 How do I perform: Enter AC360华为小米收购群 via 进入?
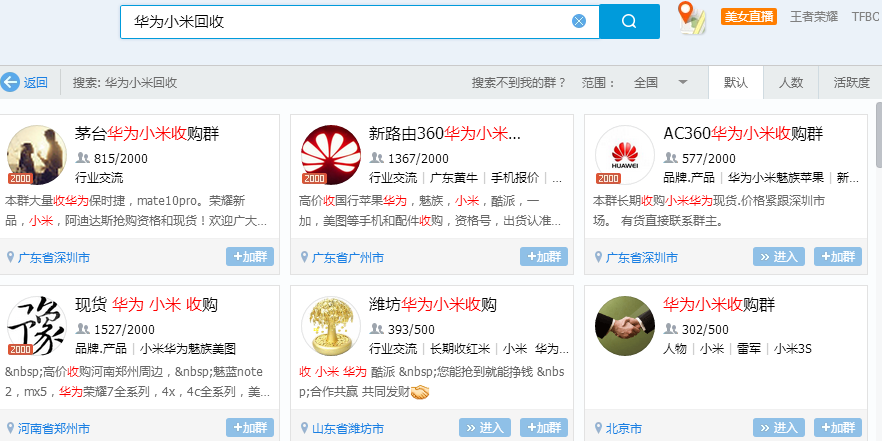point(779,256)
